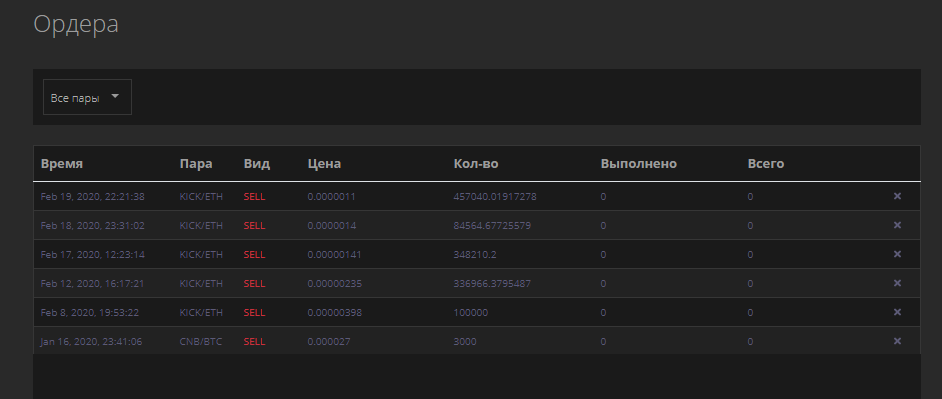Click the quantity '3000'
Image resolution: width=942 pixels, height=399 pixels.
[x=465, y=341]
